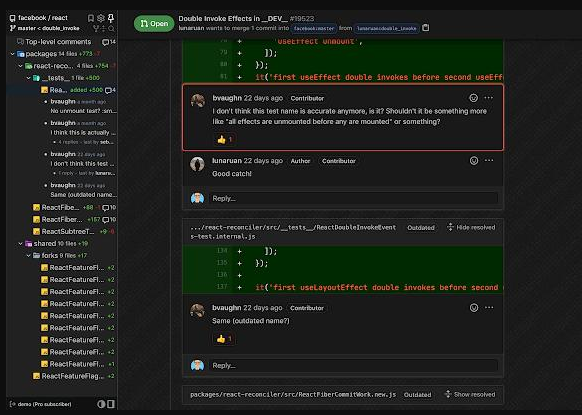Image resolution: width=582 pixels, height=415 pixels.
Task: Click the fork icon next to the branch name
Action: click(96, 28)
